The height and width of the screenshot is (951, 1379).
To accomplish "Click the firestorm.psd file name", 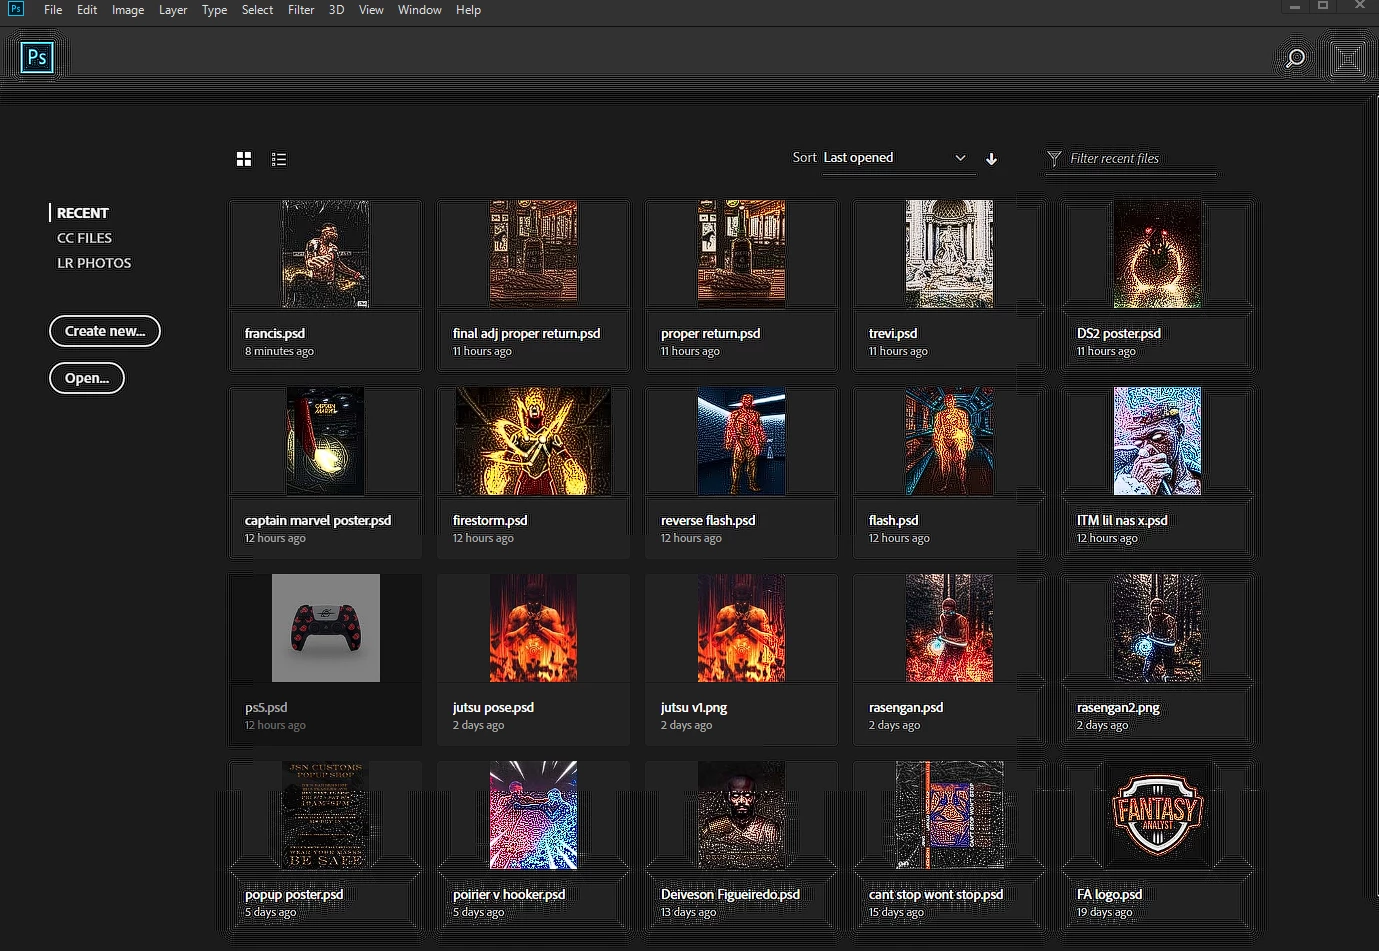I will (490, 520).
